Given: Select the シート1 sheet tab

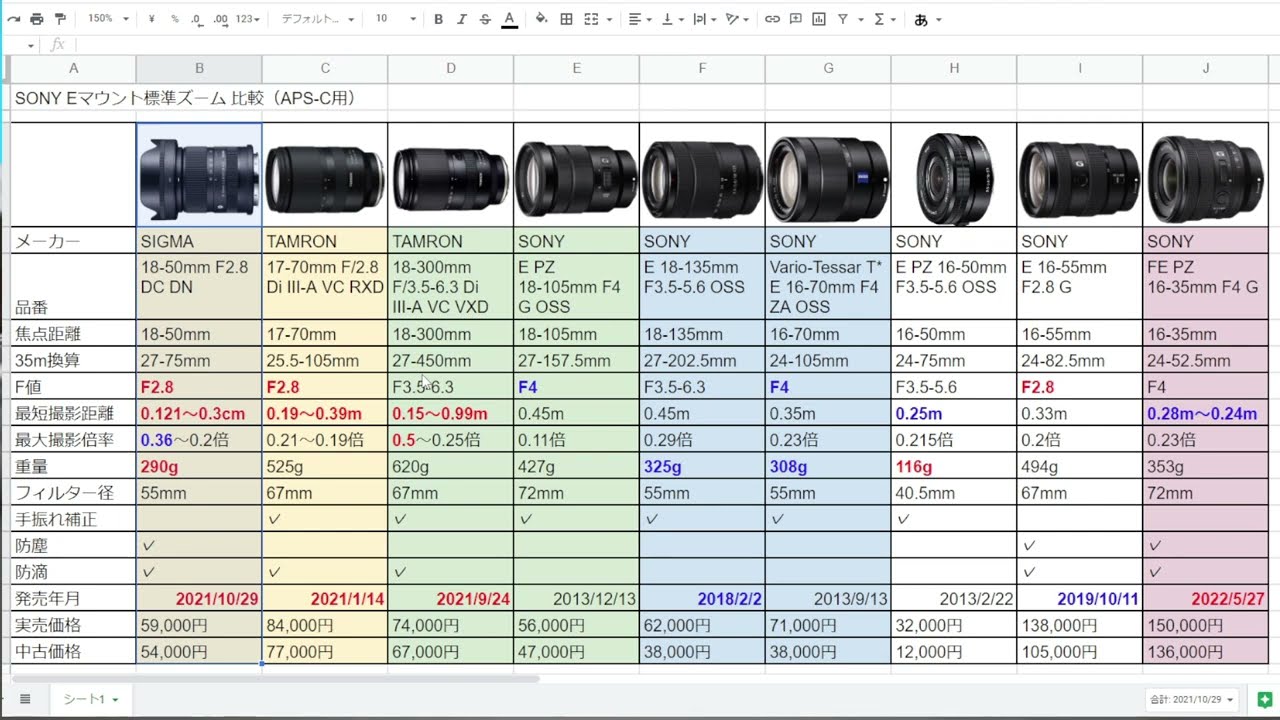Looking at the screenshot, I should [x=90, y=699].
